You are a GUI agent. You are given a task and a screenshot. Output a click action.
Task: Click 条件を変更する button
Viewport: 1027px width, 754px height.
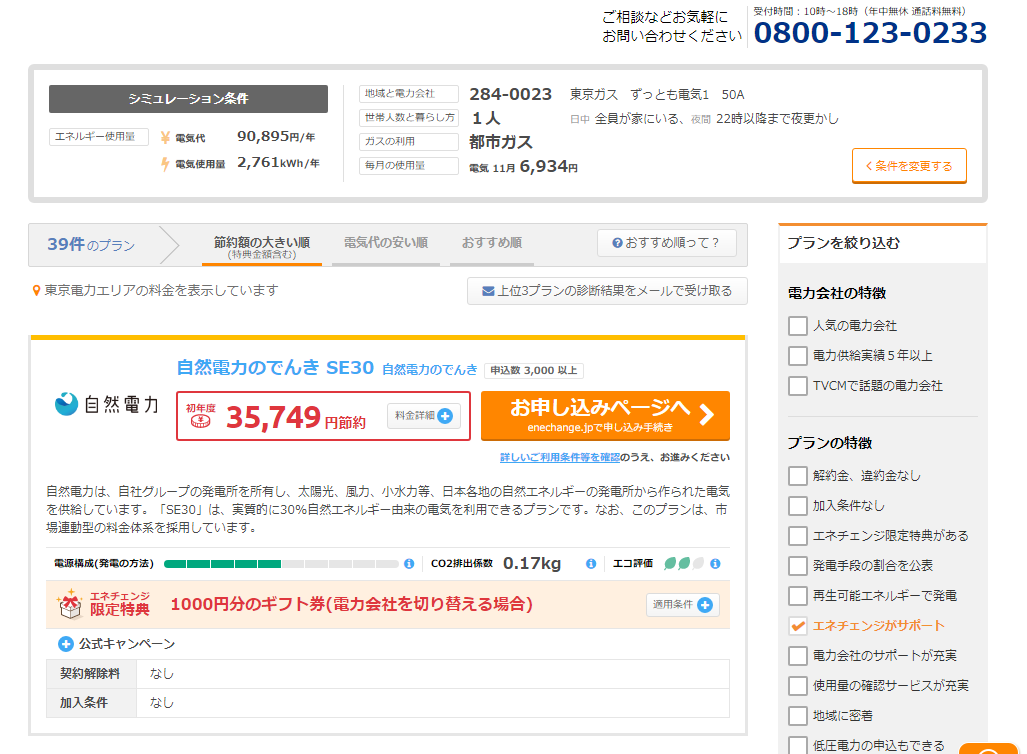pos(909,166)
